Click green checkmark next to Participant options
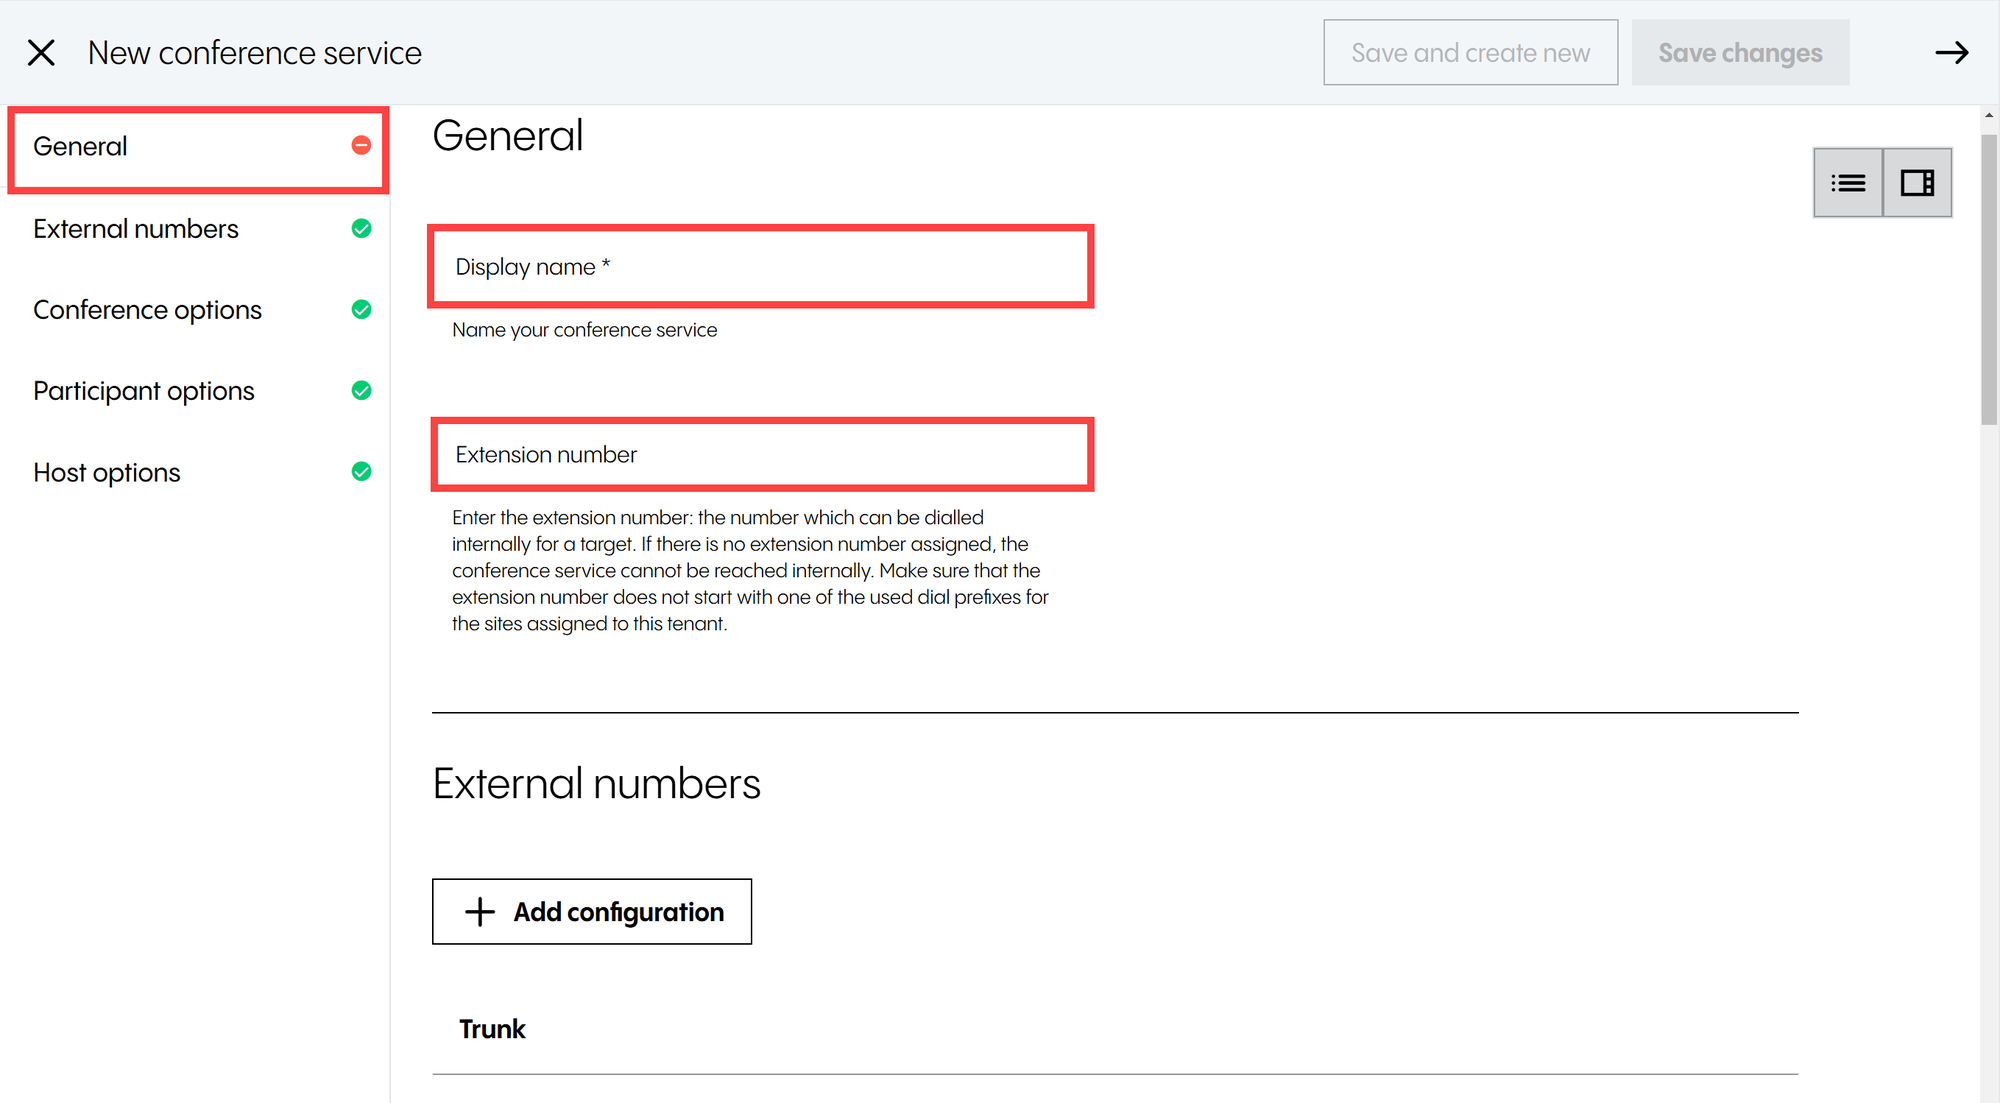Viewport: 2000px width, 1103px height. [361, 391]
